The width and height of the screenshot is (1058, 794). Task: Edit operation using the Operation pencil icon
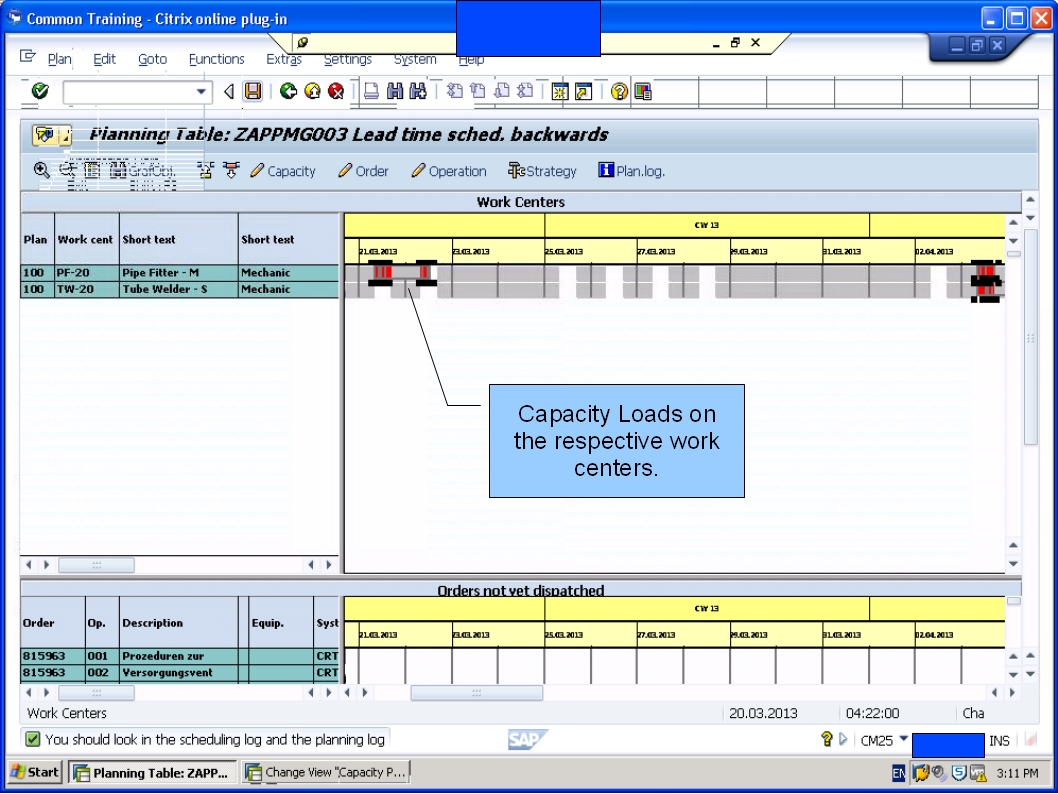click(448, 171)
